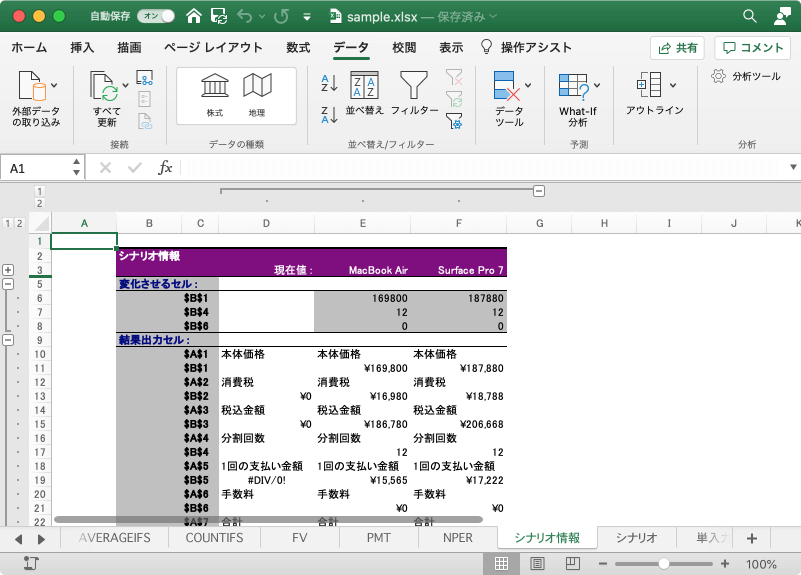Click the 共有 share button
Image resolution: width=801 pixels, height=575 pixels.
(677, 47)
